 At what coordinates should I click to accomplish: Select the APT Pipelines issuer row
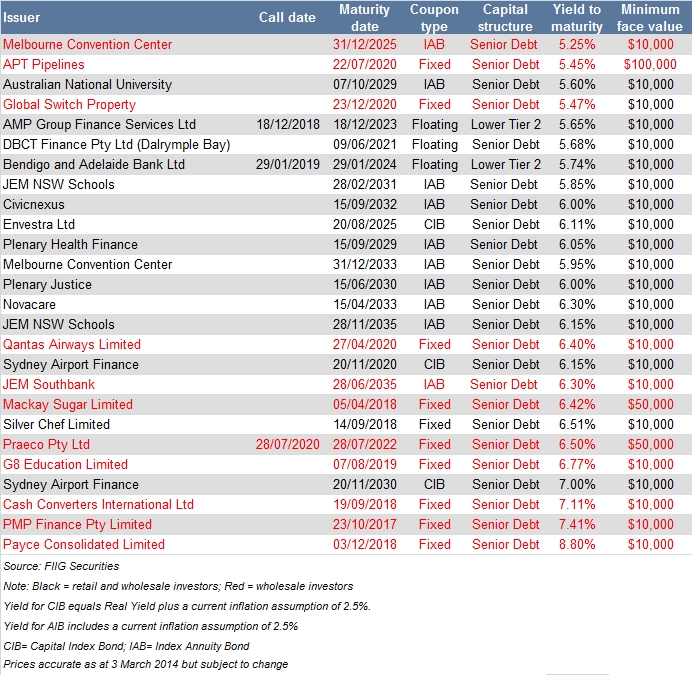[x=44, y=64]
